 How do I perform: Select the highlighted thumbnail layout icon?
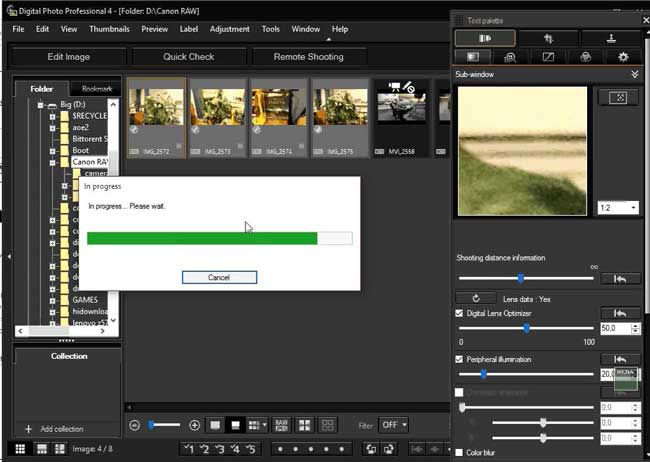click(235, 425)
